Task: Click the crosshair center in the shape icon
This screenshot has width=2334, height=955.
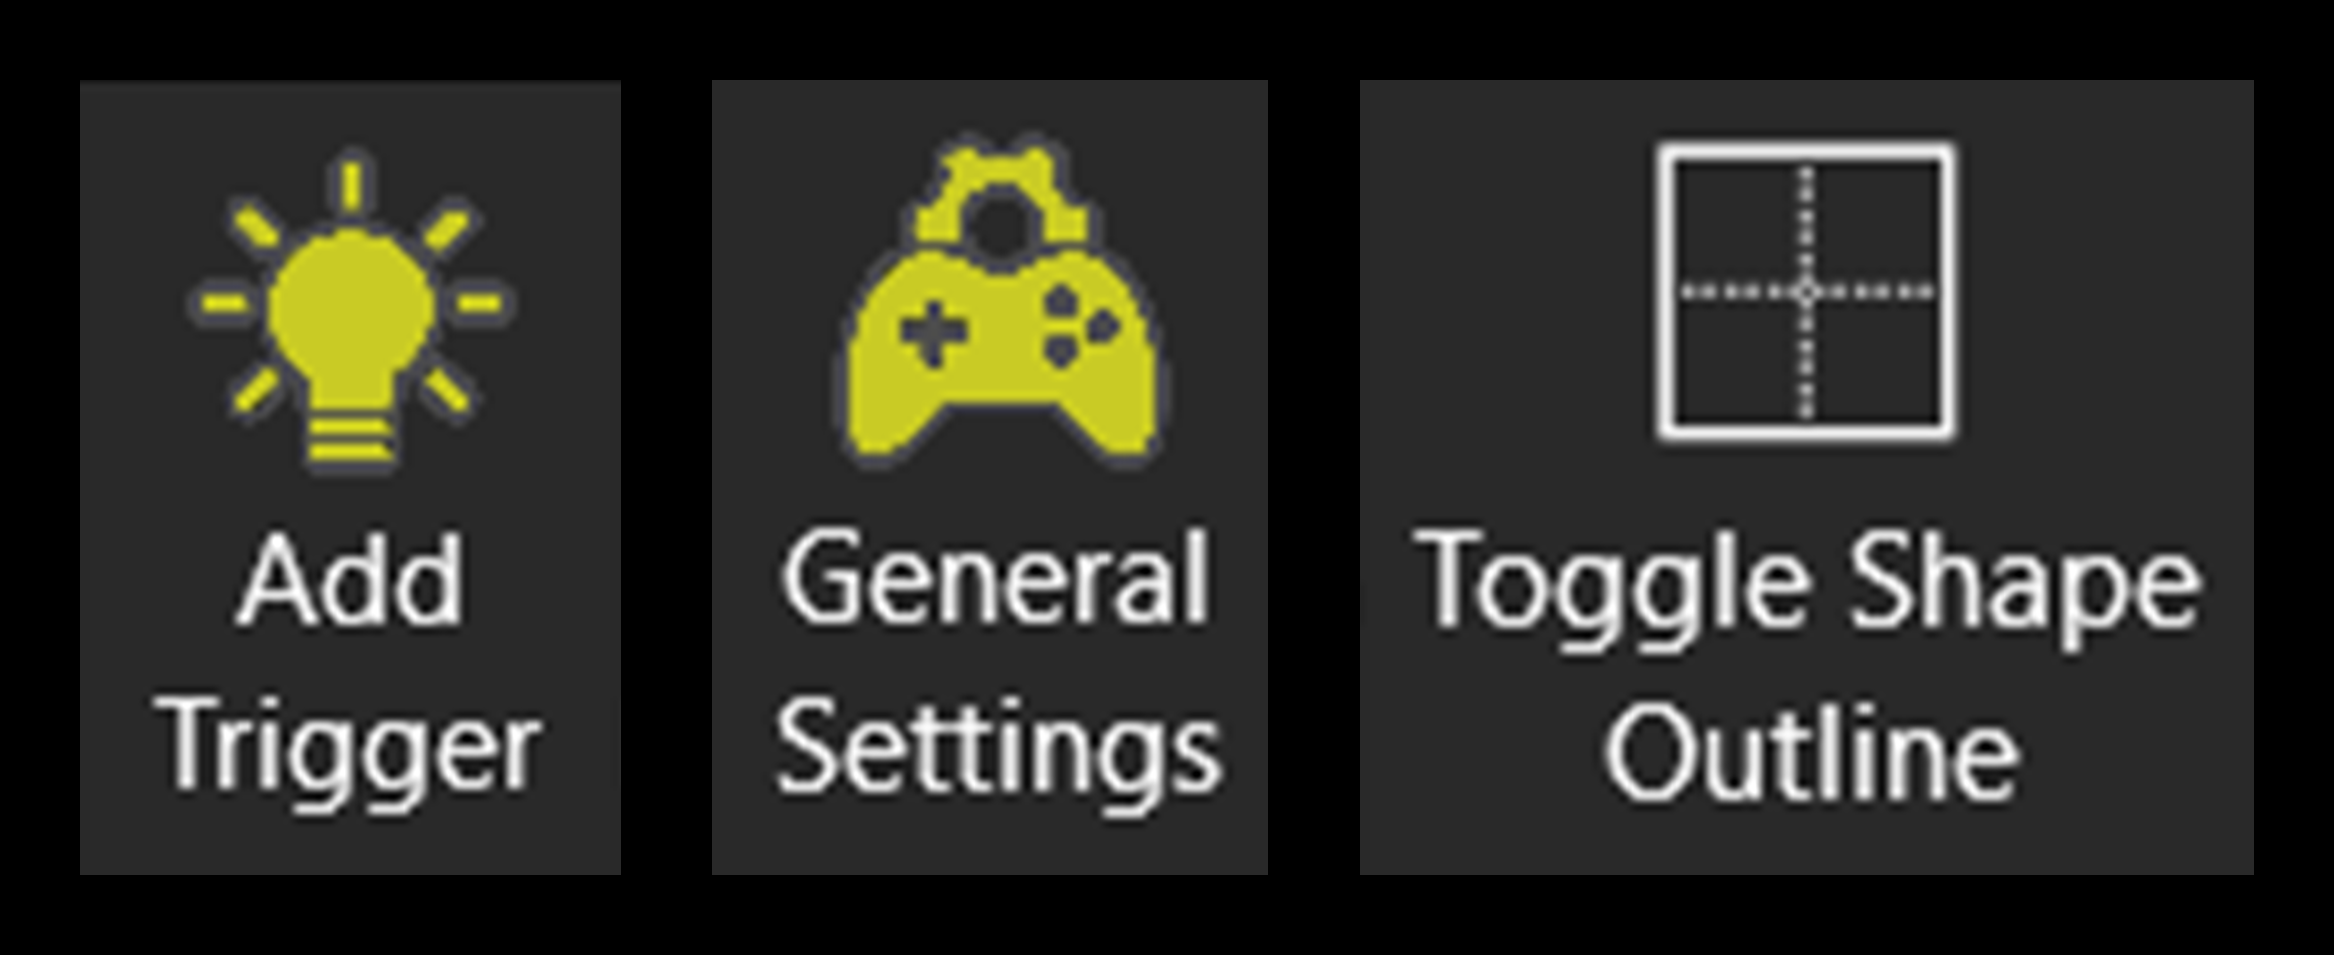Action: click(1806, 292)
